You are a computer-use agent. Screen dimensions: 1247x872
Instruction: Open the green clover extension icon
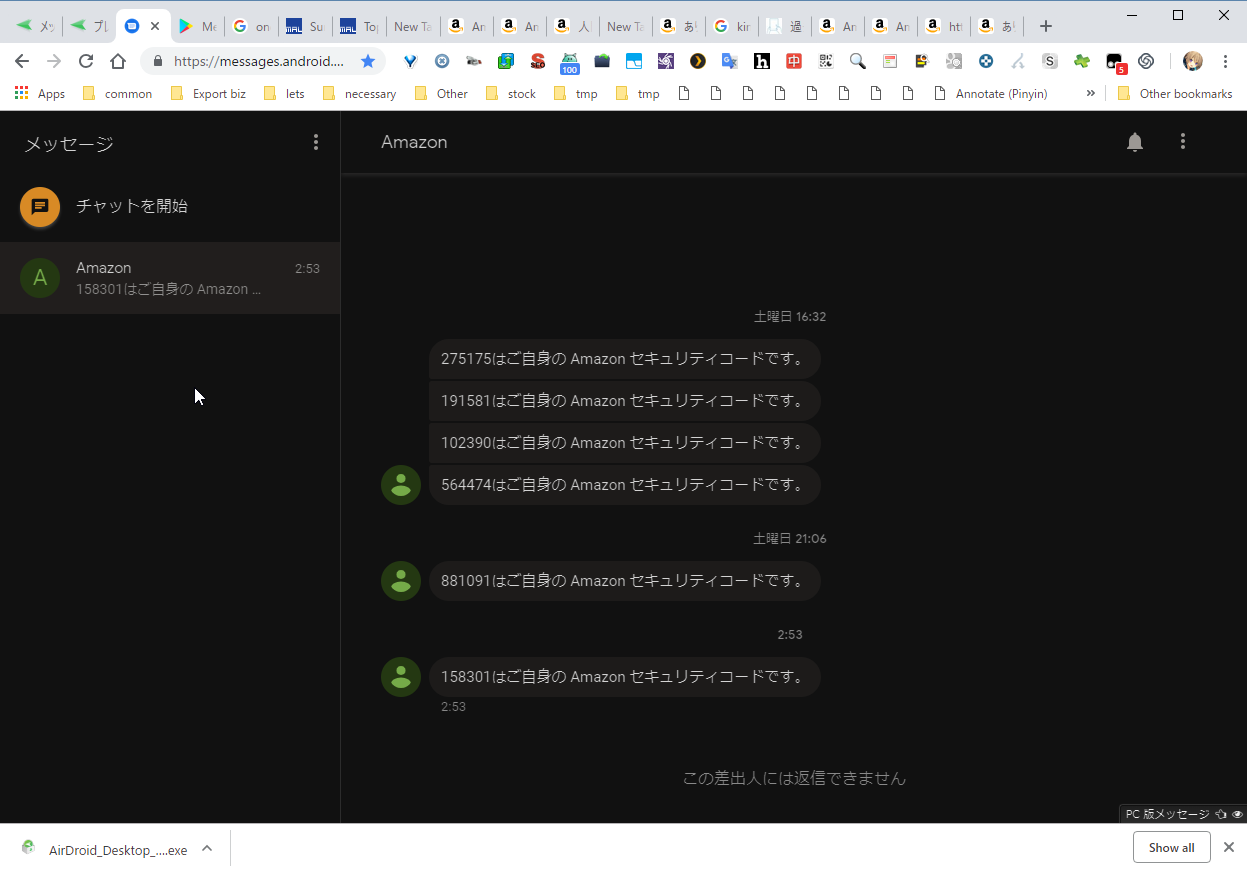(1082, 61)
